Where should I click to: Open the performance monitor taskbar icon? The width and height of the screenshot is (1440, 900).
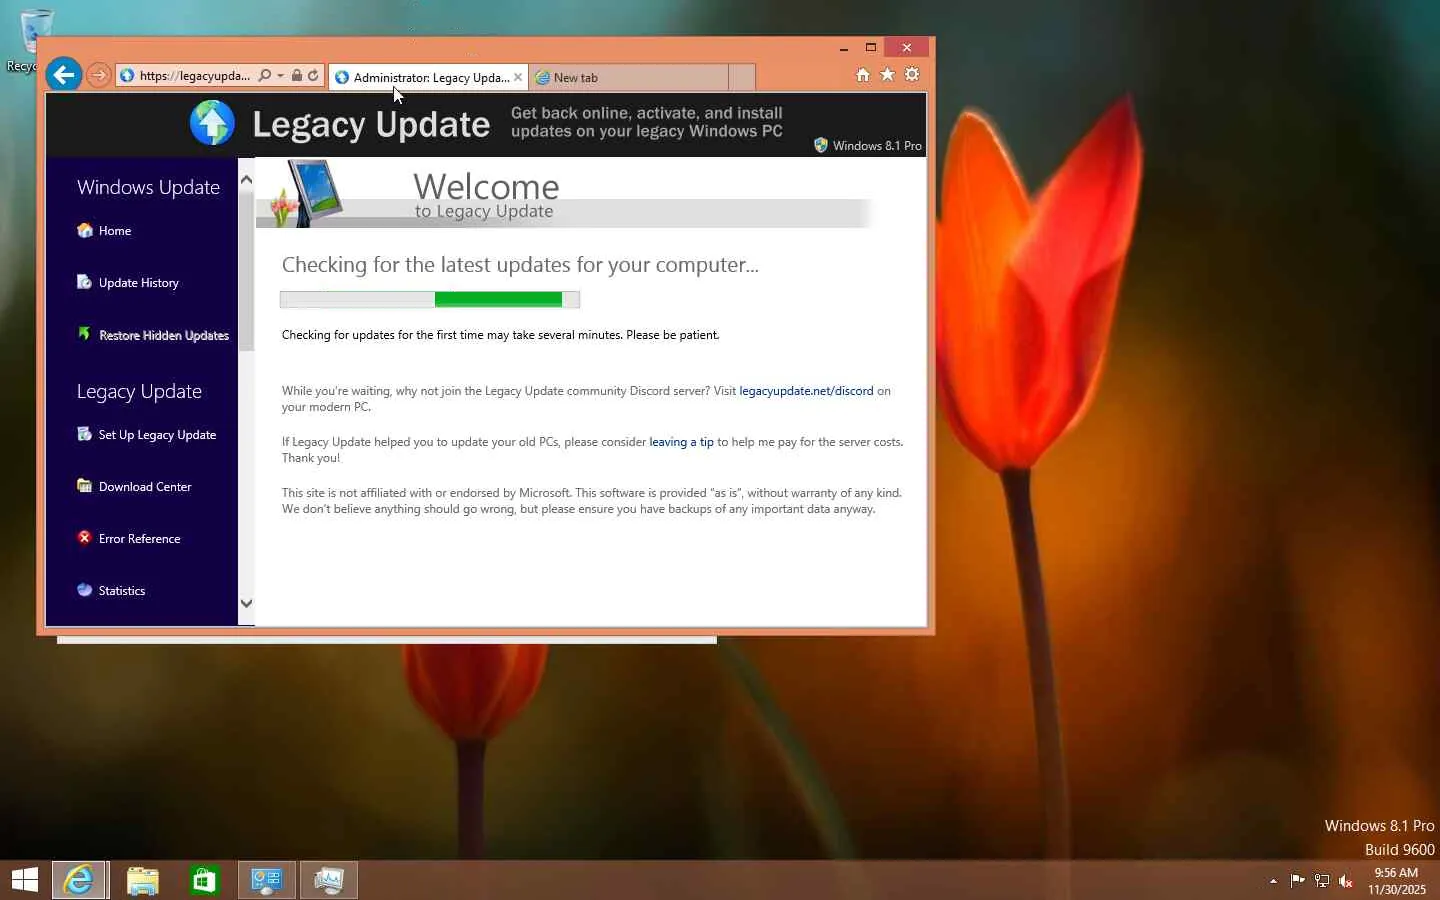point(328,880)
